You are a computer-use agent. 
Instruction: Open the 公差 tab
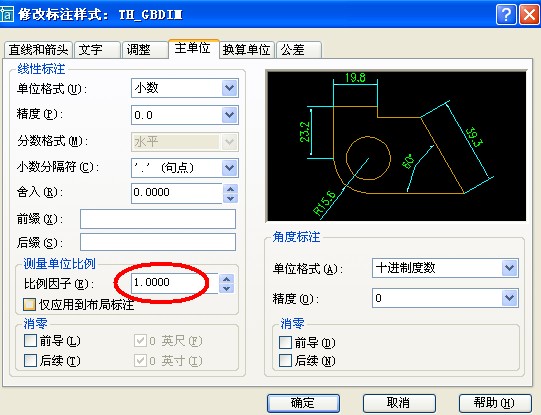pyautogui.click(x=299, y=50)
